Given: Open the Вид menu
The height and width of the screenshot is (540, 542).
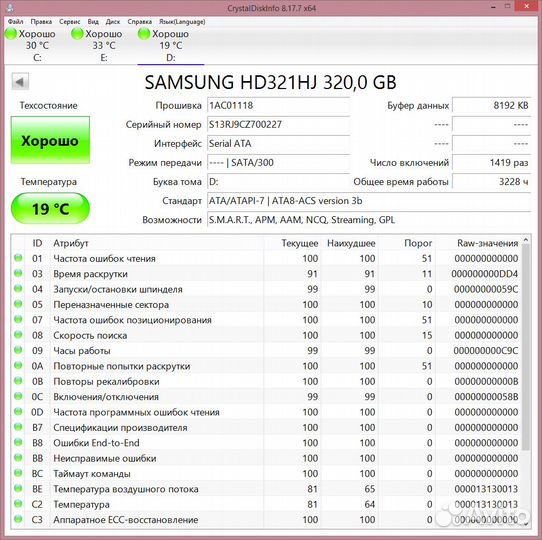Looking at the screenshot, I should 93,21.
